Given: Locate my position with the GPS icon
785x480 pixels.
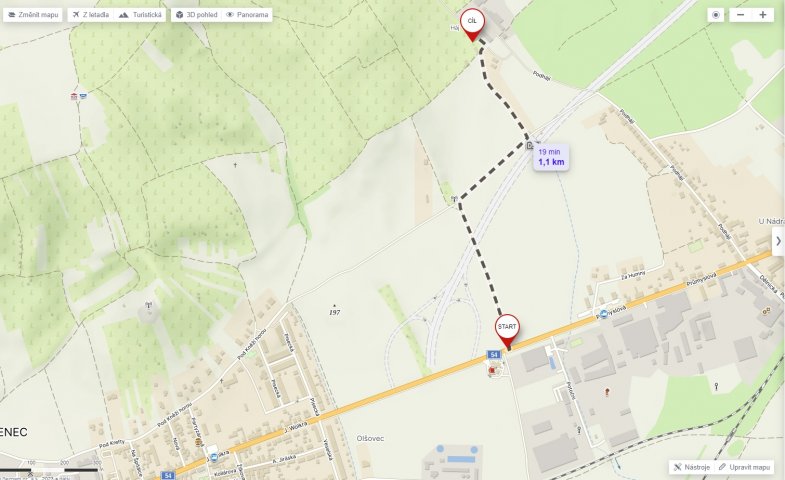Looking at the screenshot, I should coord(715,15).
